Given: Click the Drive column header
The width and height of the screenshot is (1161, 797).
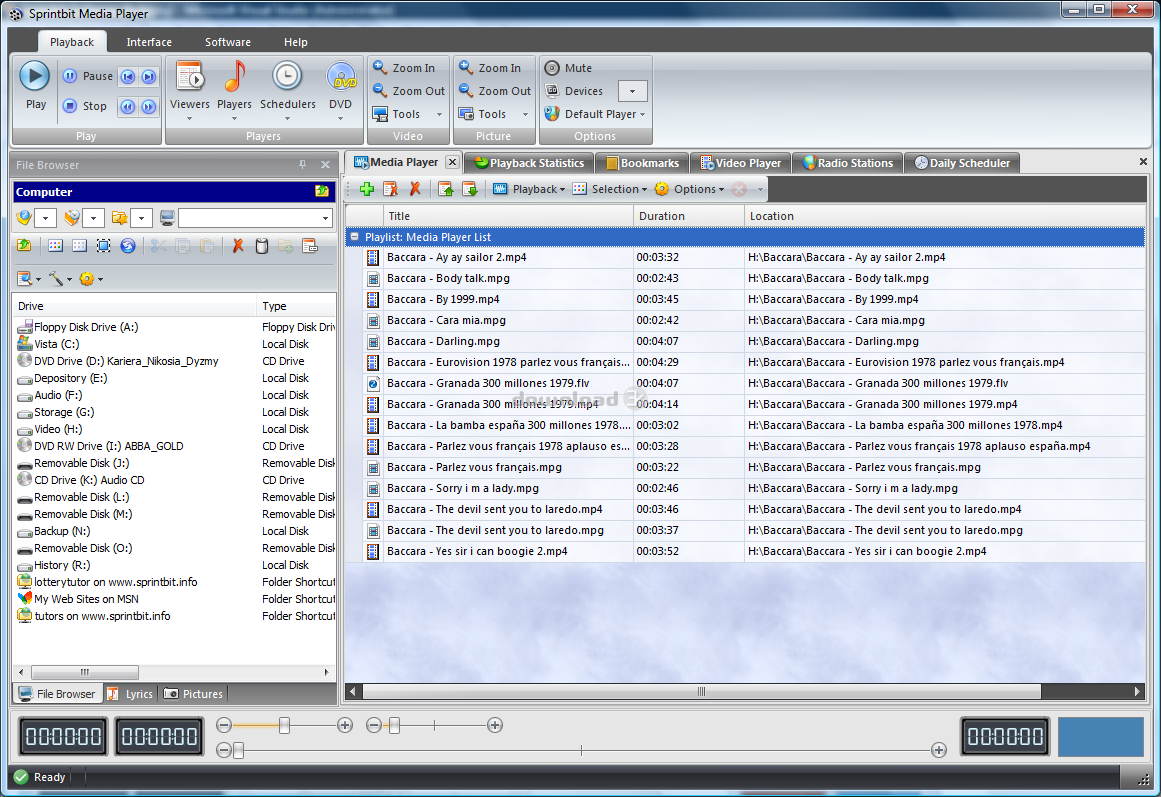Looking at the screenshot, I should (134, 306).
